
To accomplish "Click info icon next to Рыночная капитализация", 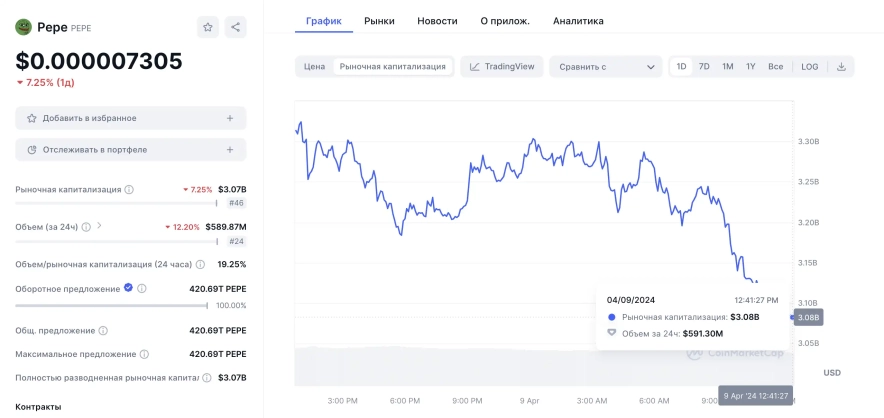I will point(130,189).
